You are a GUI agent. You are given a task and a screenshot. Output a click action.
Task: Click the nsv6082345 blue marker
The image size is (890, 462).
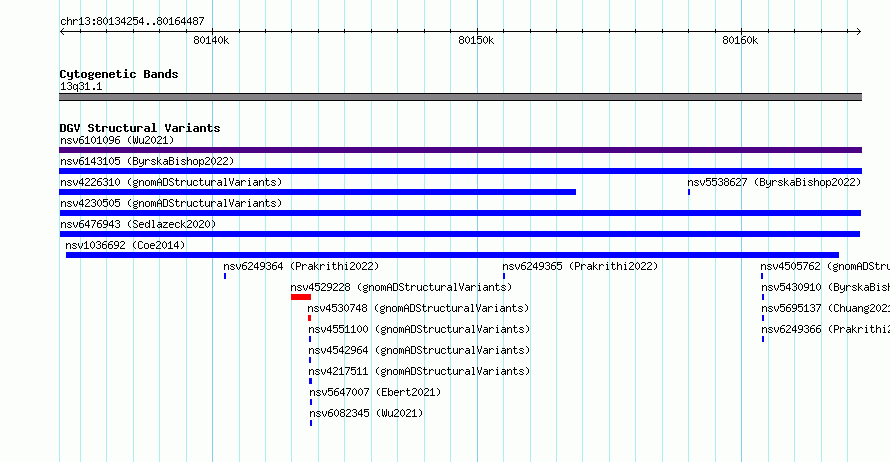(311, 423)
